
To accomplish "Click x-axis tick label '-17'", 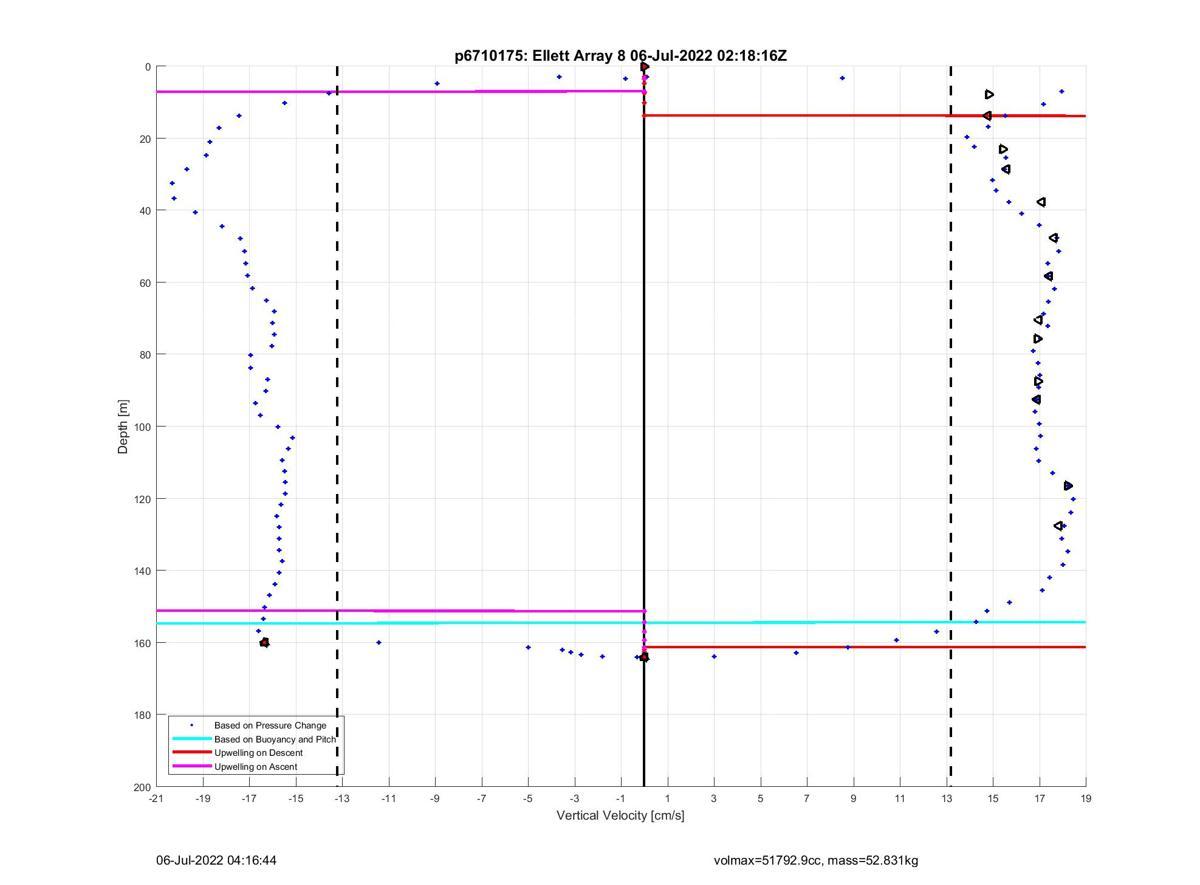I will coord(249,798).
